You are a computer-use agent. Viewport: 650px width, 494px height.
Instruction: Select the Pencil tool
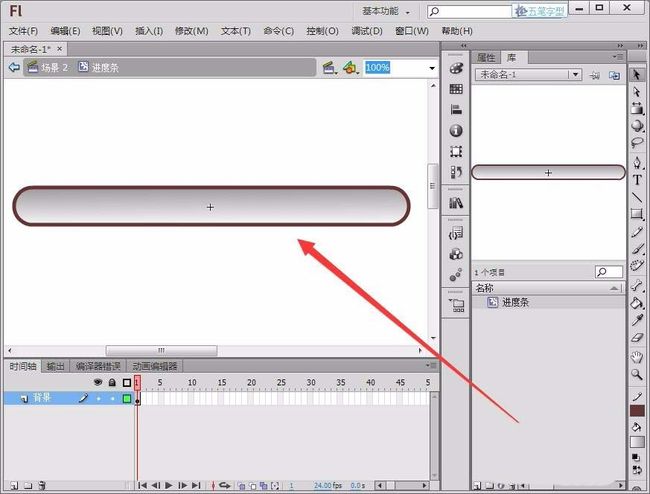(x=637, y=231)
